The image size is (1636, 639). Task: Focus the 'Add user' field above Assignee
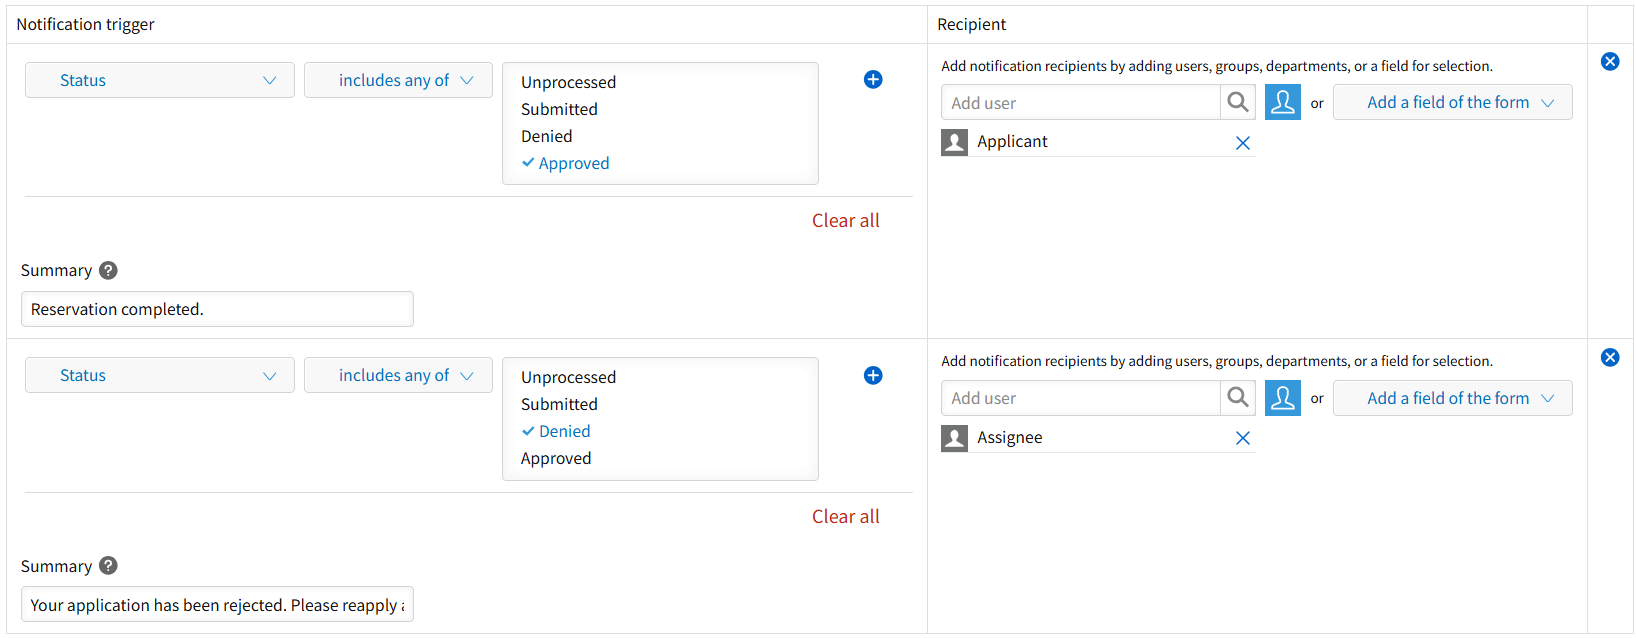click(1080, 398)
